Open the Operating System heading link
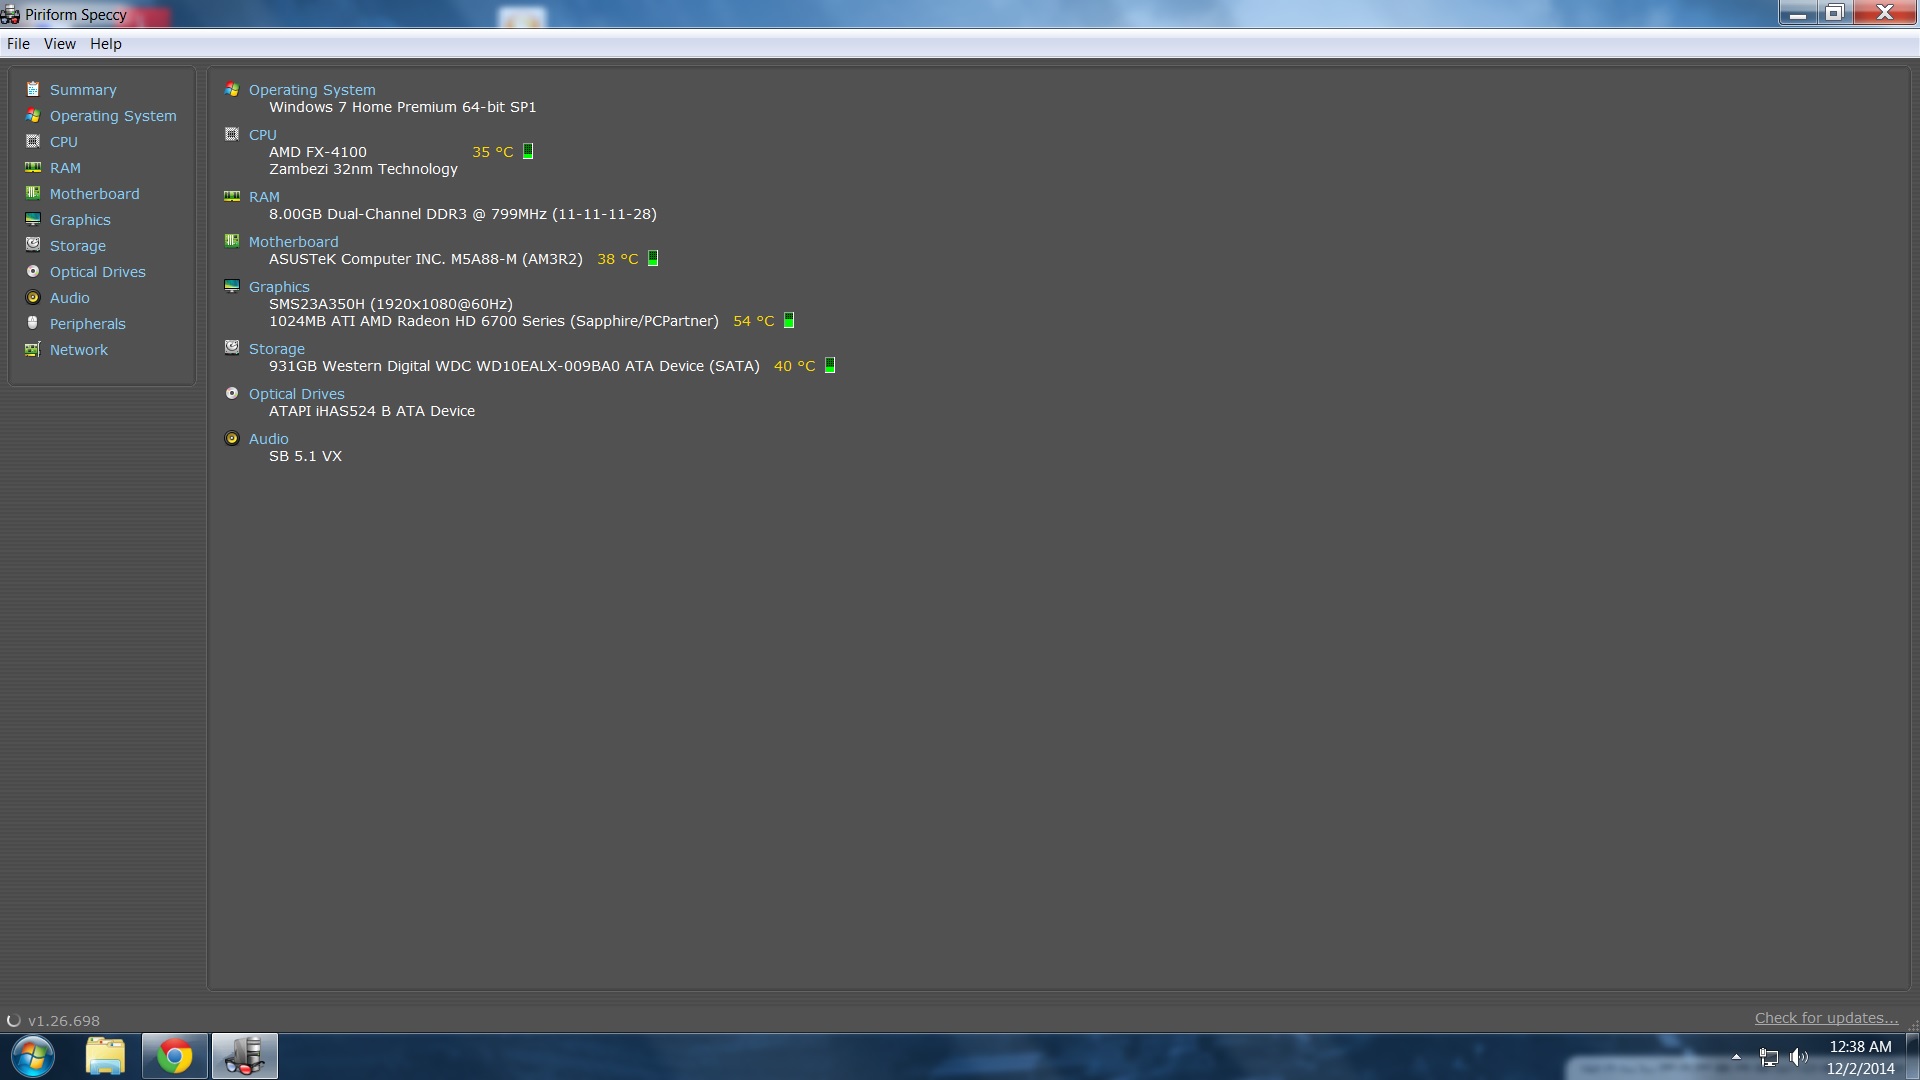The width and height of the screenshot is (1920, 1080). (312, 90)
